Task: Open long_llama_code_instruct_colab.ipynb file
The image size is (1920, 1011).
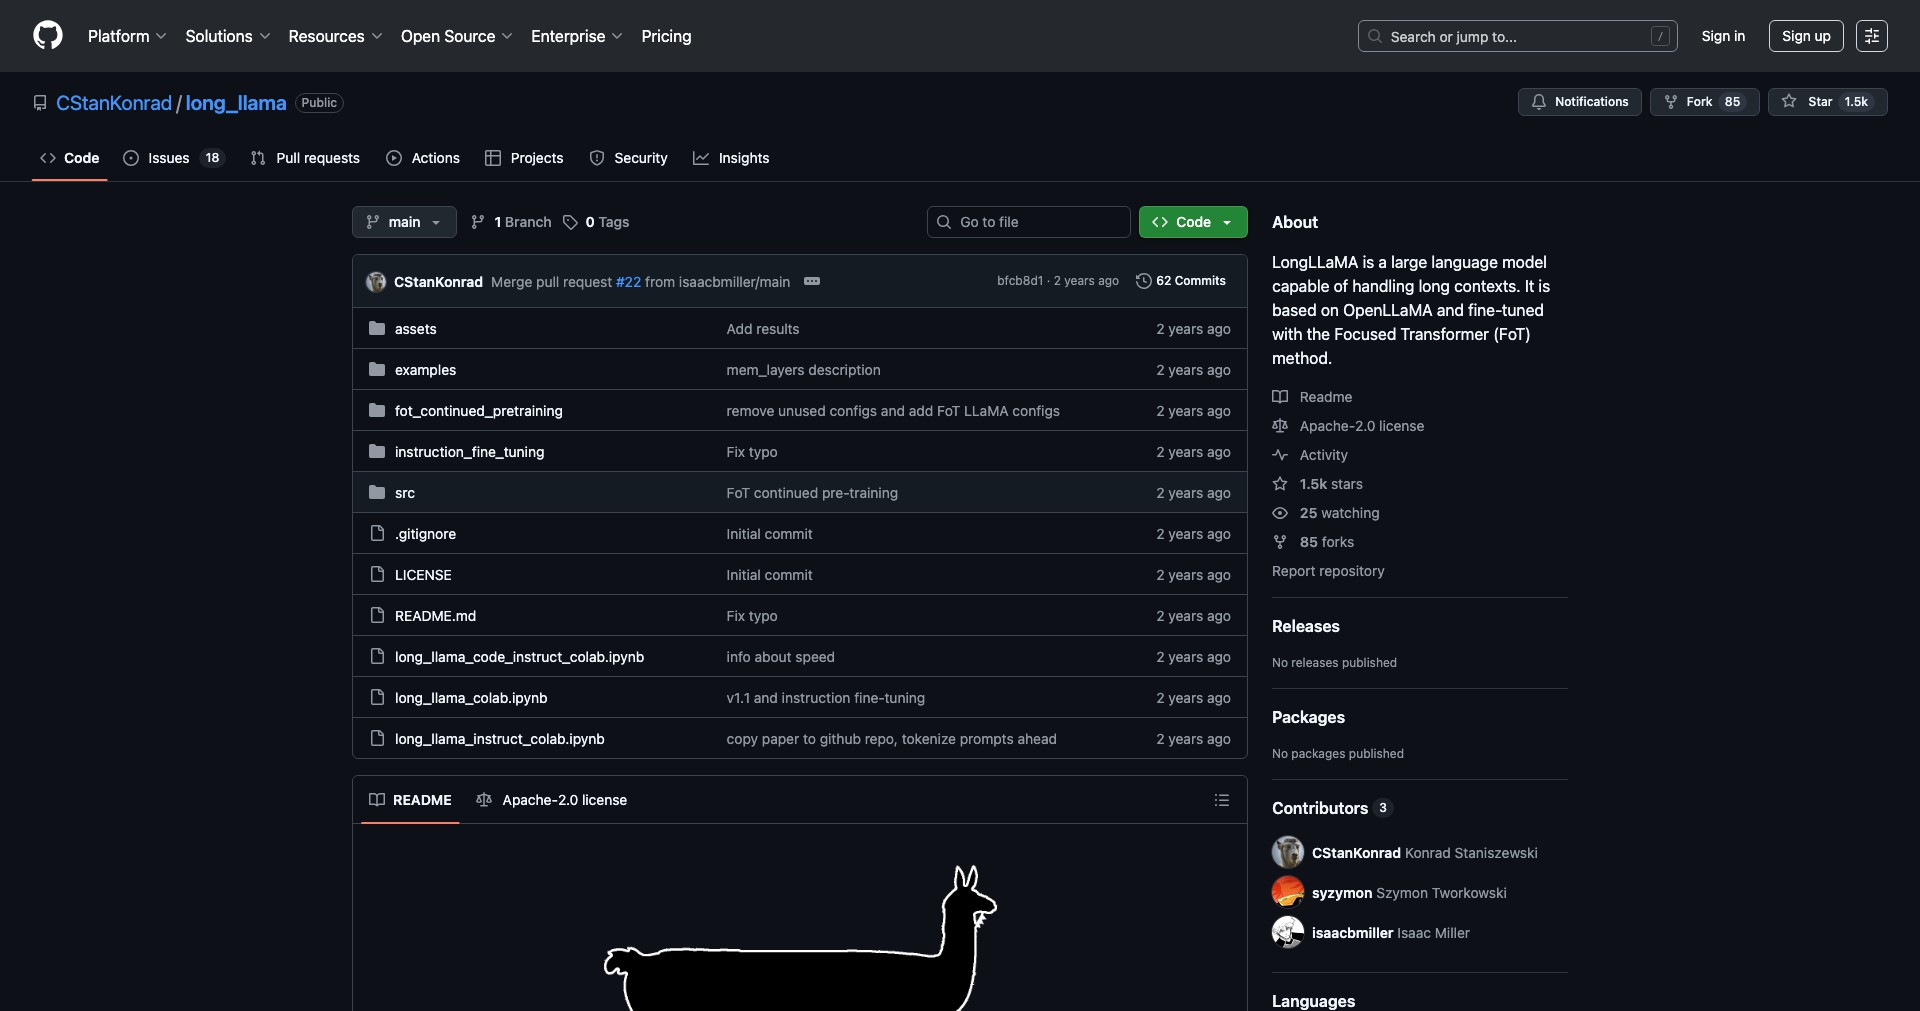Action: [519, 657]
